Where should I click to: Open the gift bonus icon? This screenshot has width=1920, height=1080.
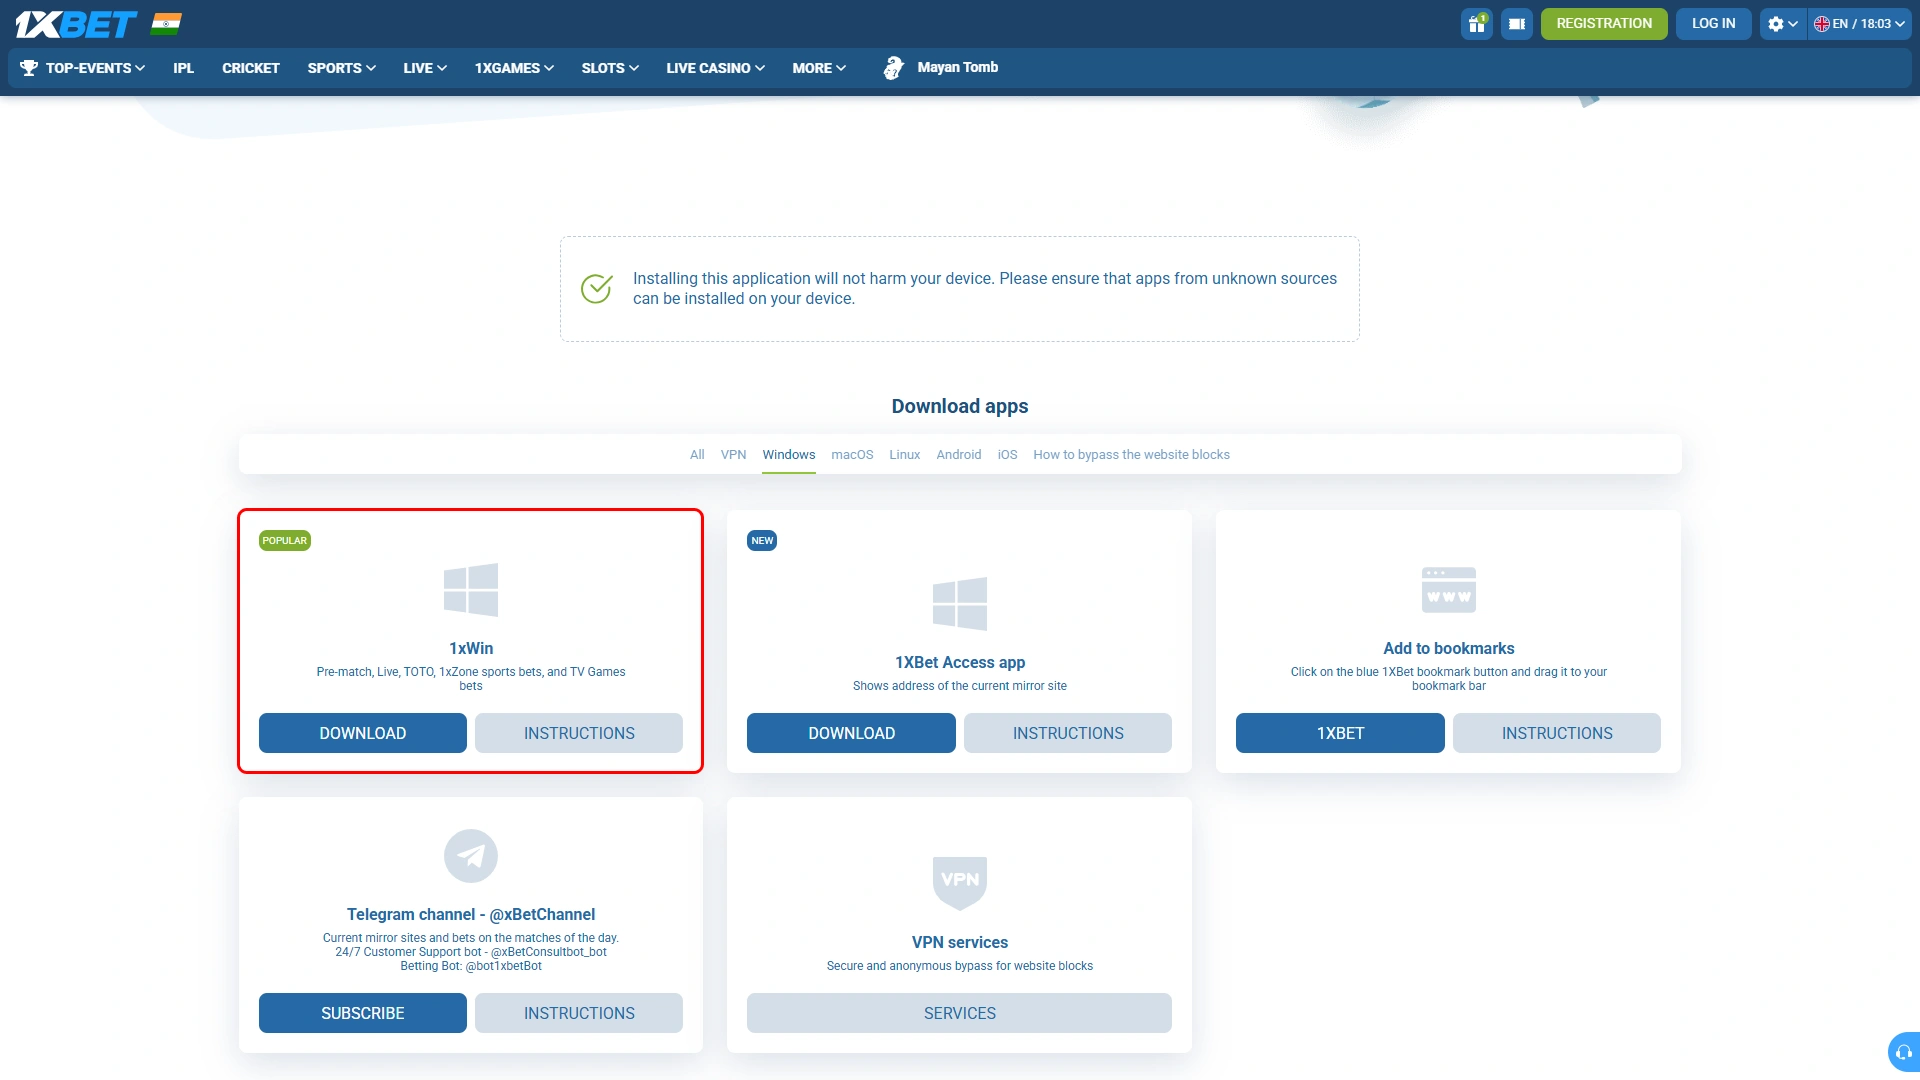click(1477, 24)
